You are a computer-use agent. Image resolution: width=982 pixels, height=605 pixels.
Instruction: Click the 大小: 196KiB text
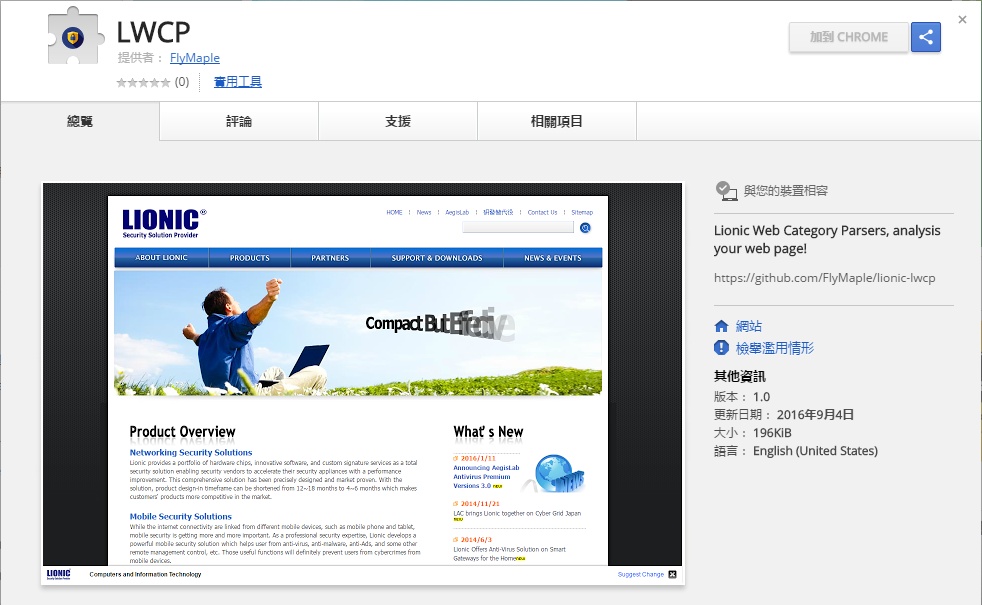coord(753,433)
